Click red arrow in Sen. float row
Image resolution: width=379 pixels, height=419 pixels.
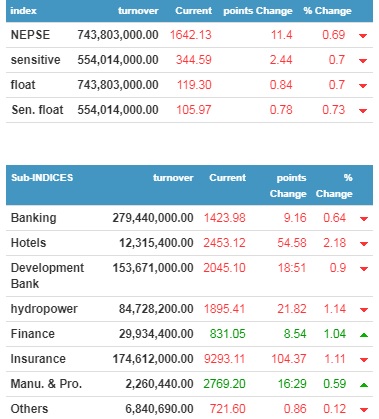click(363, 111)
